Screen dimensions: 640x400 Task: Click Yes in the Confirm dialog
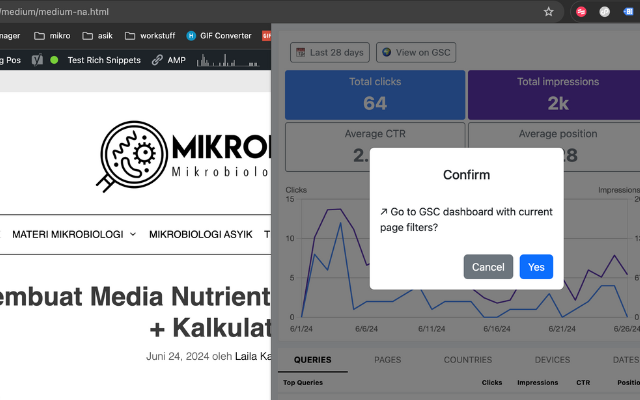[x=536, y=267]
